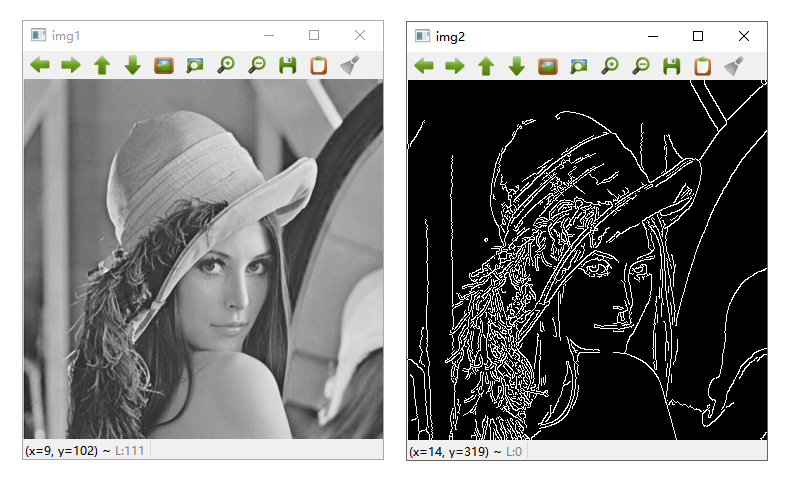This screenshot has height=482, width=788.
Task: Zoom in on img2 edge image
Action: pos(610,66)
